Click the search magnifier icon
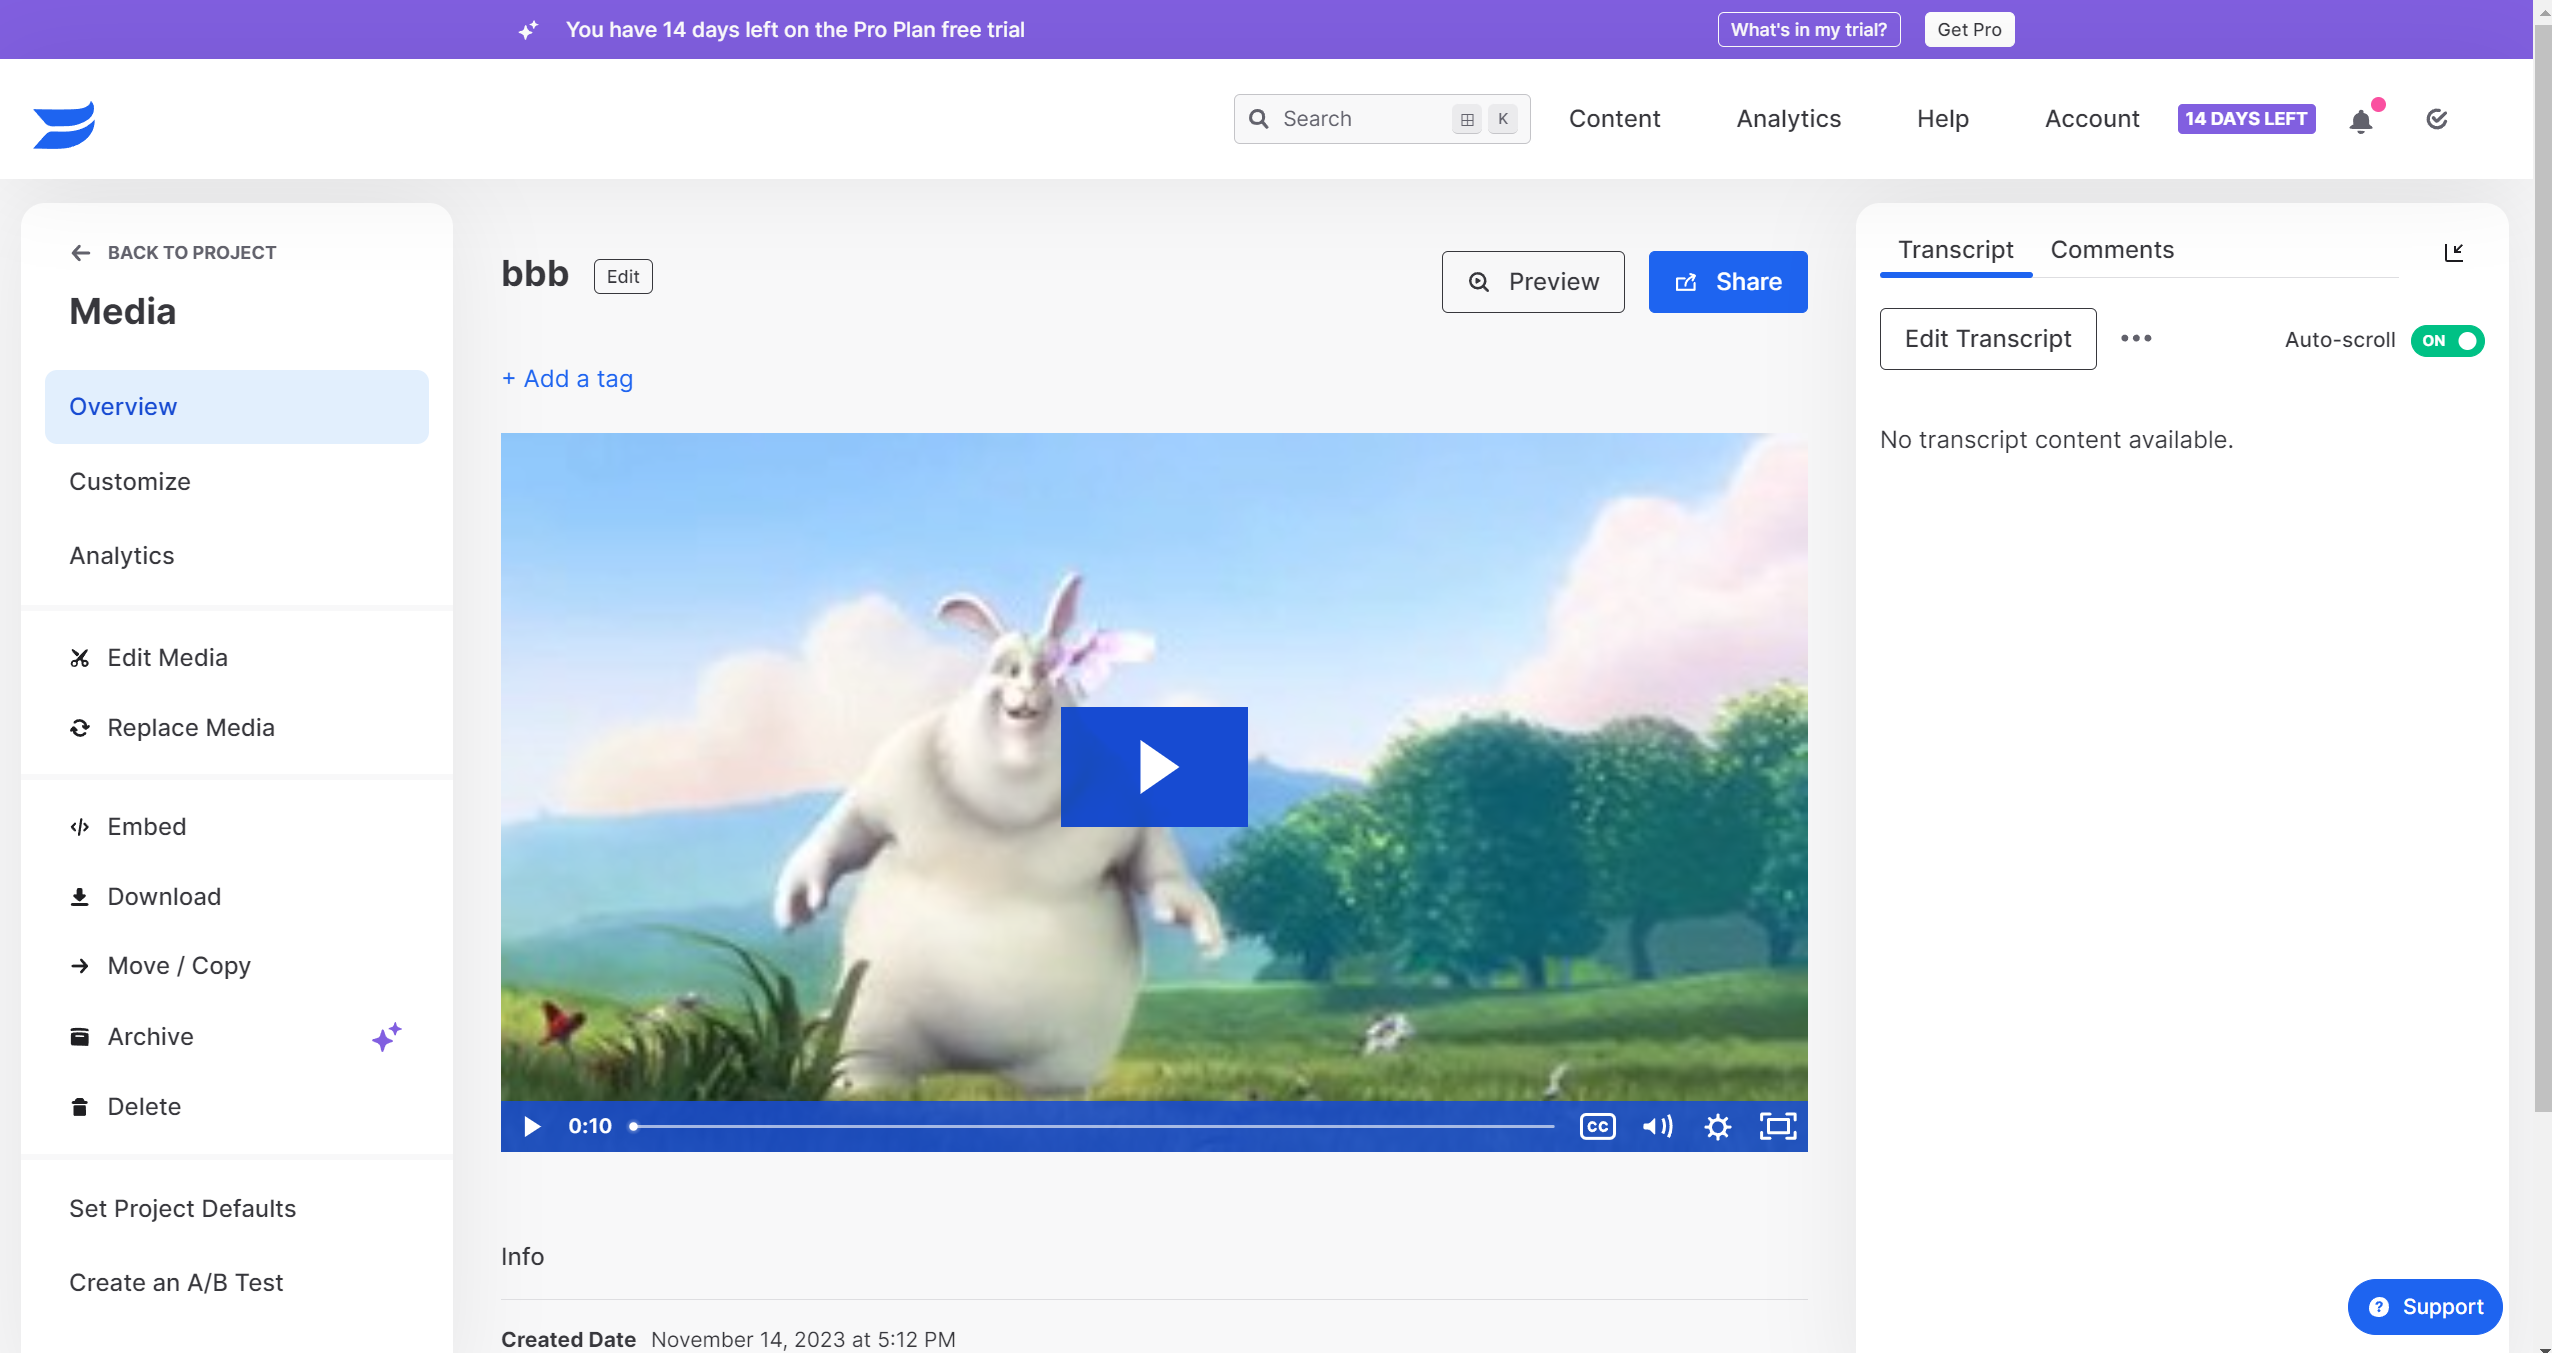Image resolution: width=2552 pixels, height=1353 pixels. (x=1259, y=119)
